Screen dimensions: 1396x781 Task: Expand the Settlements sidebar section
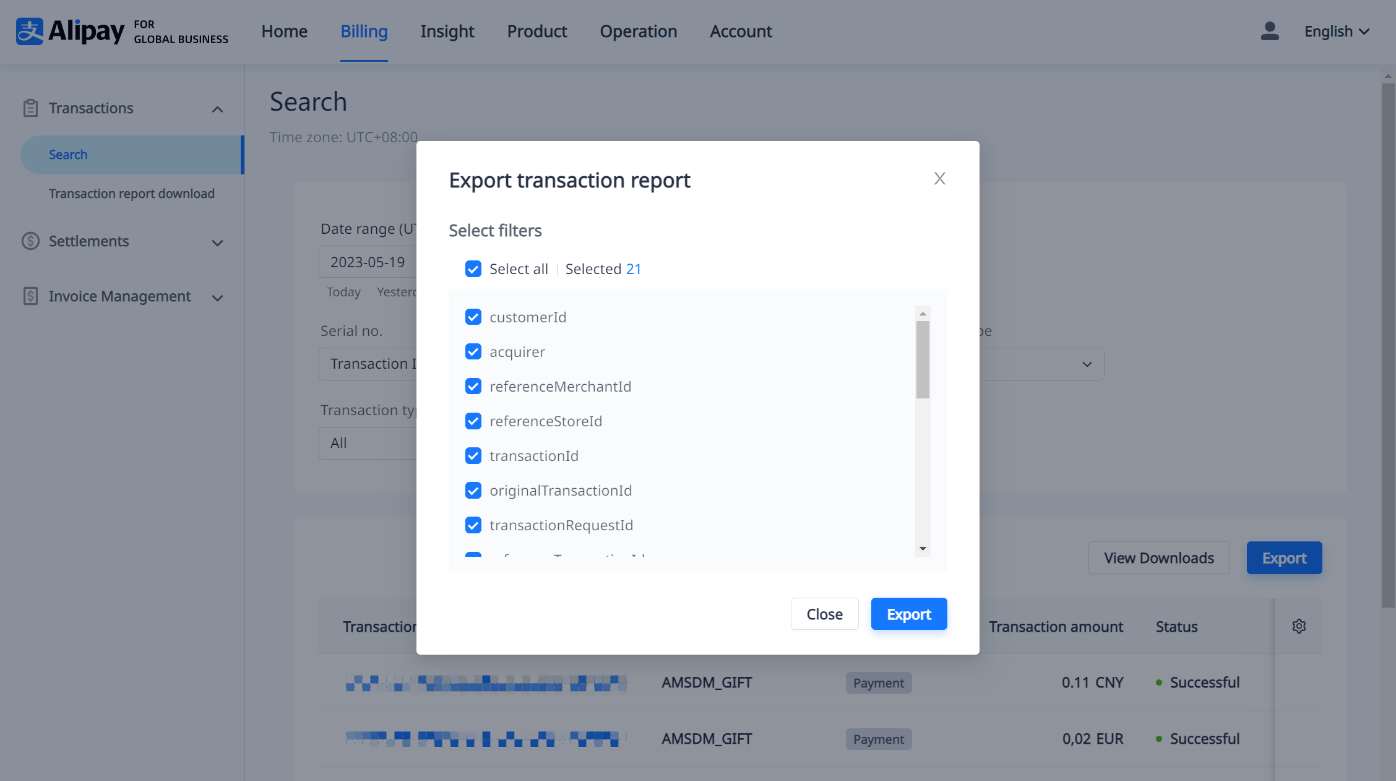[x=217, y=241]
